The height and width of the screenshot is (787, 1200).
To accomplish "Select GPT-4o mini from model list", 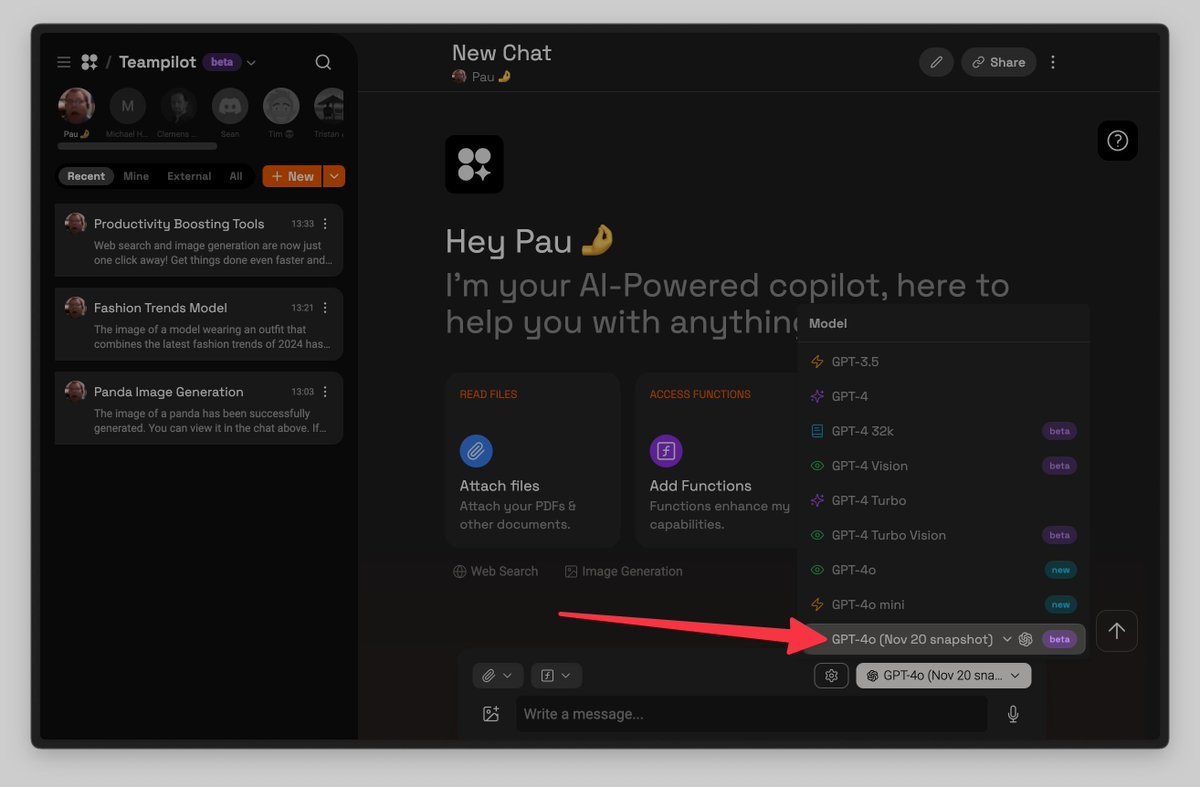I will 943,604.
